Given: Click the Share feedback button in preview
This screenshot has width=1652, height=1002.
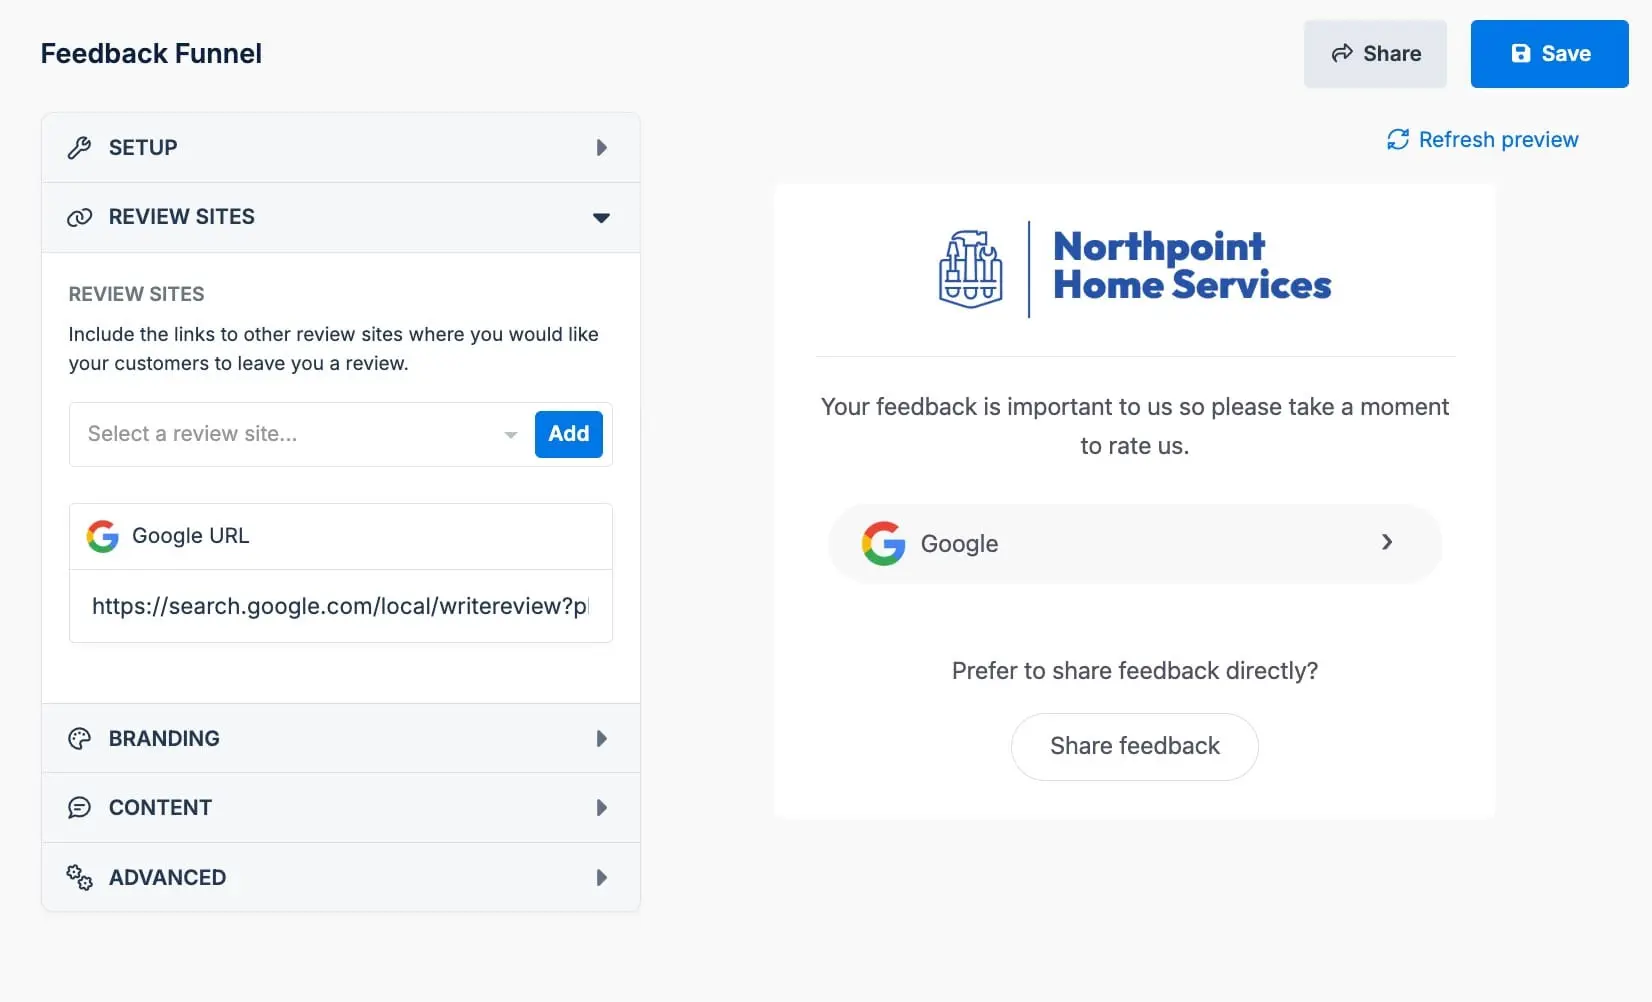Looking at the screenshot, I should [x=1135, y=747].
